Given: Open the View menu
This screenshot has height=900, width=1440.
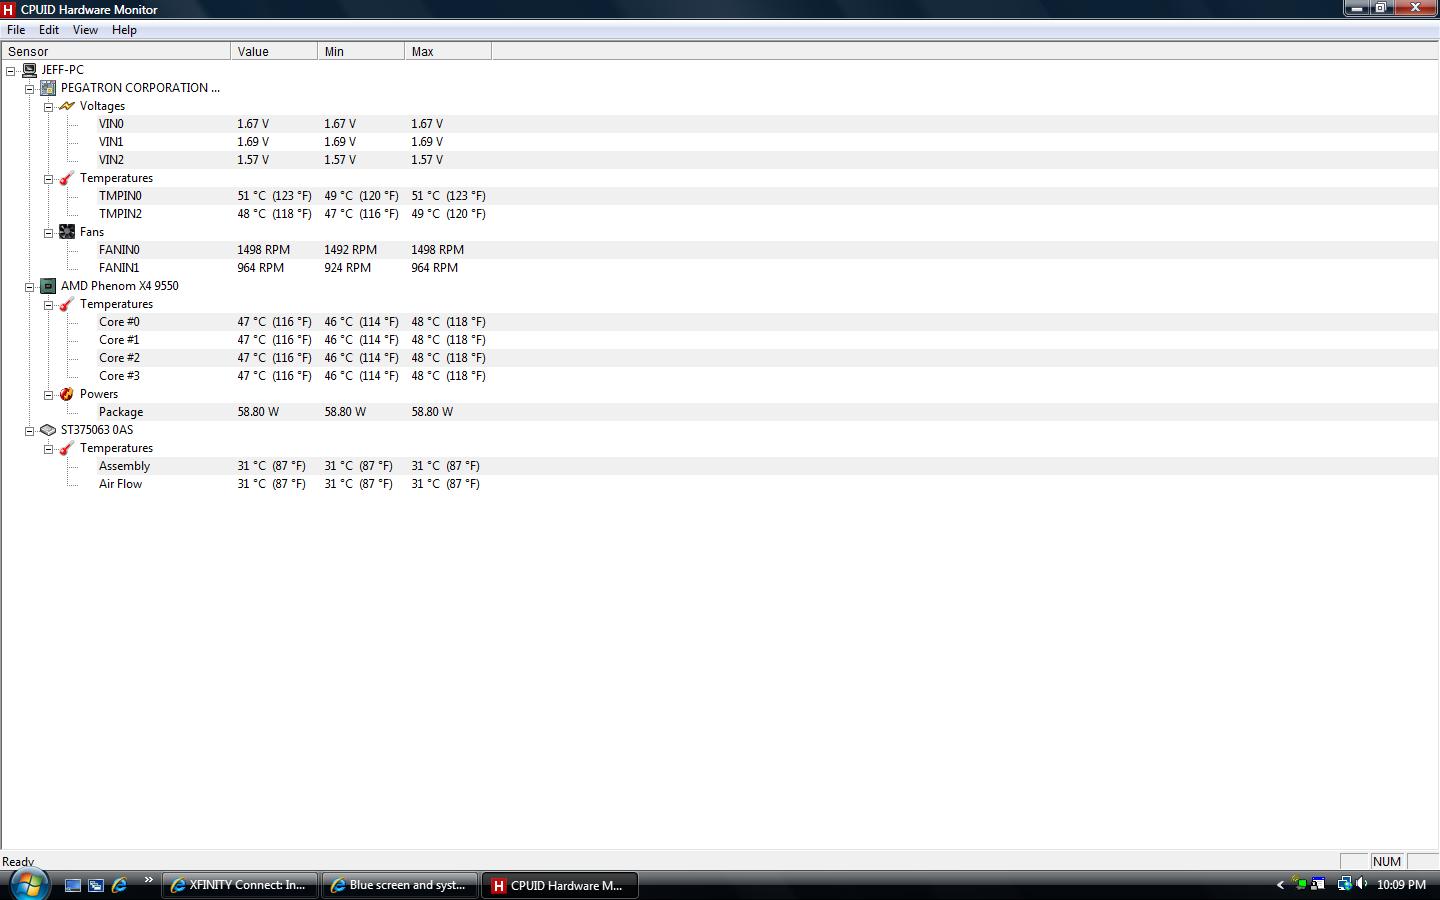Looking at the screenshot, I should pos(85,30).
